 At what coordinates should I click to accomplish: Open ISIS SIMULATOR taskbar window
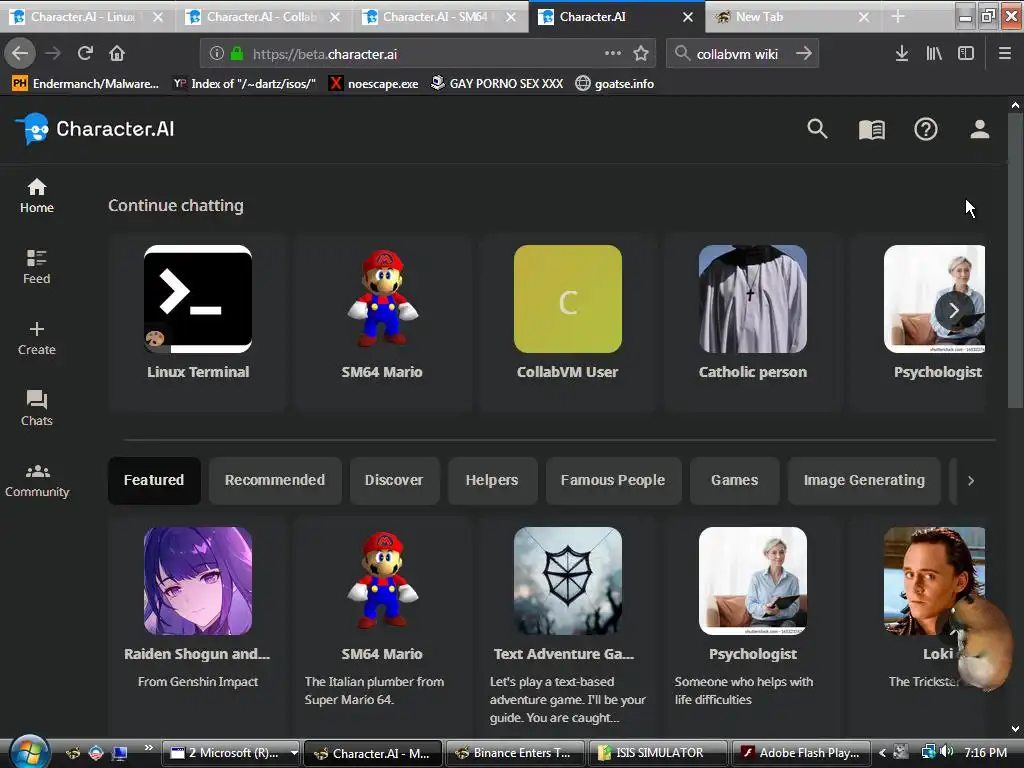(658, 753)
